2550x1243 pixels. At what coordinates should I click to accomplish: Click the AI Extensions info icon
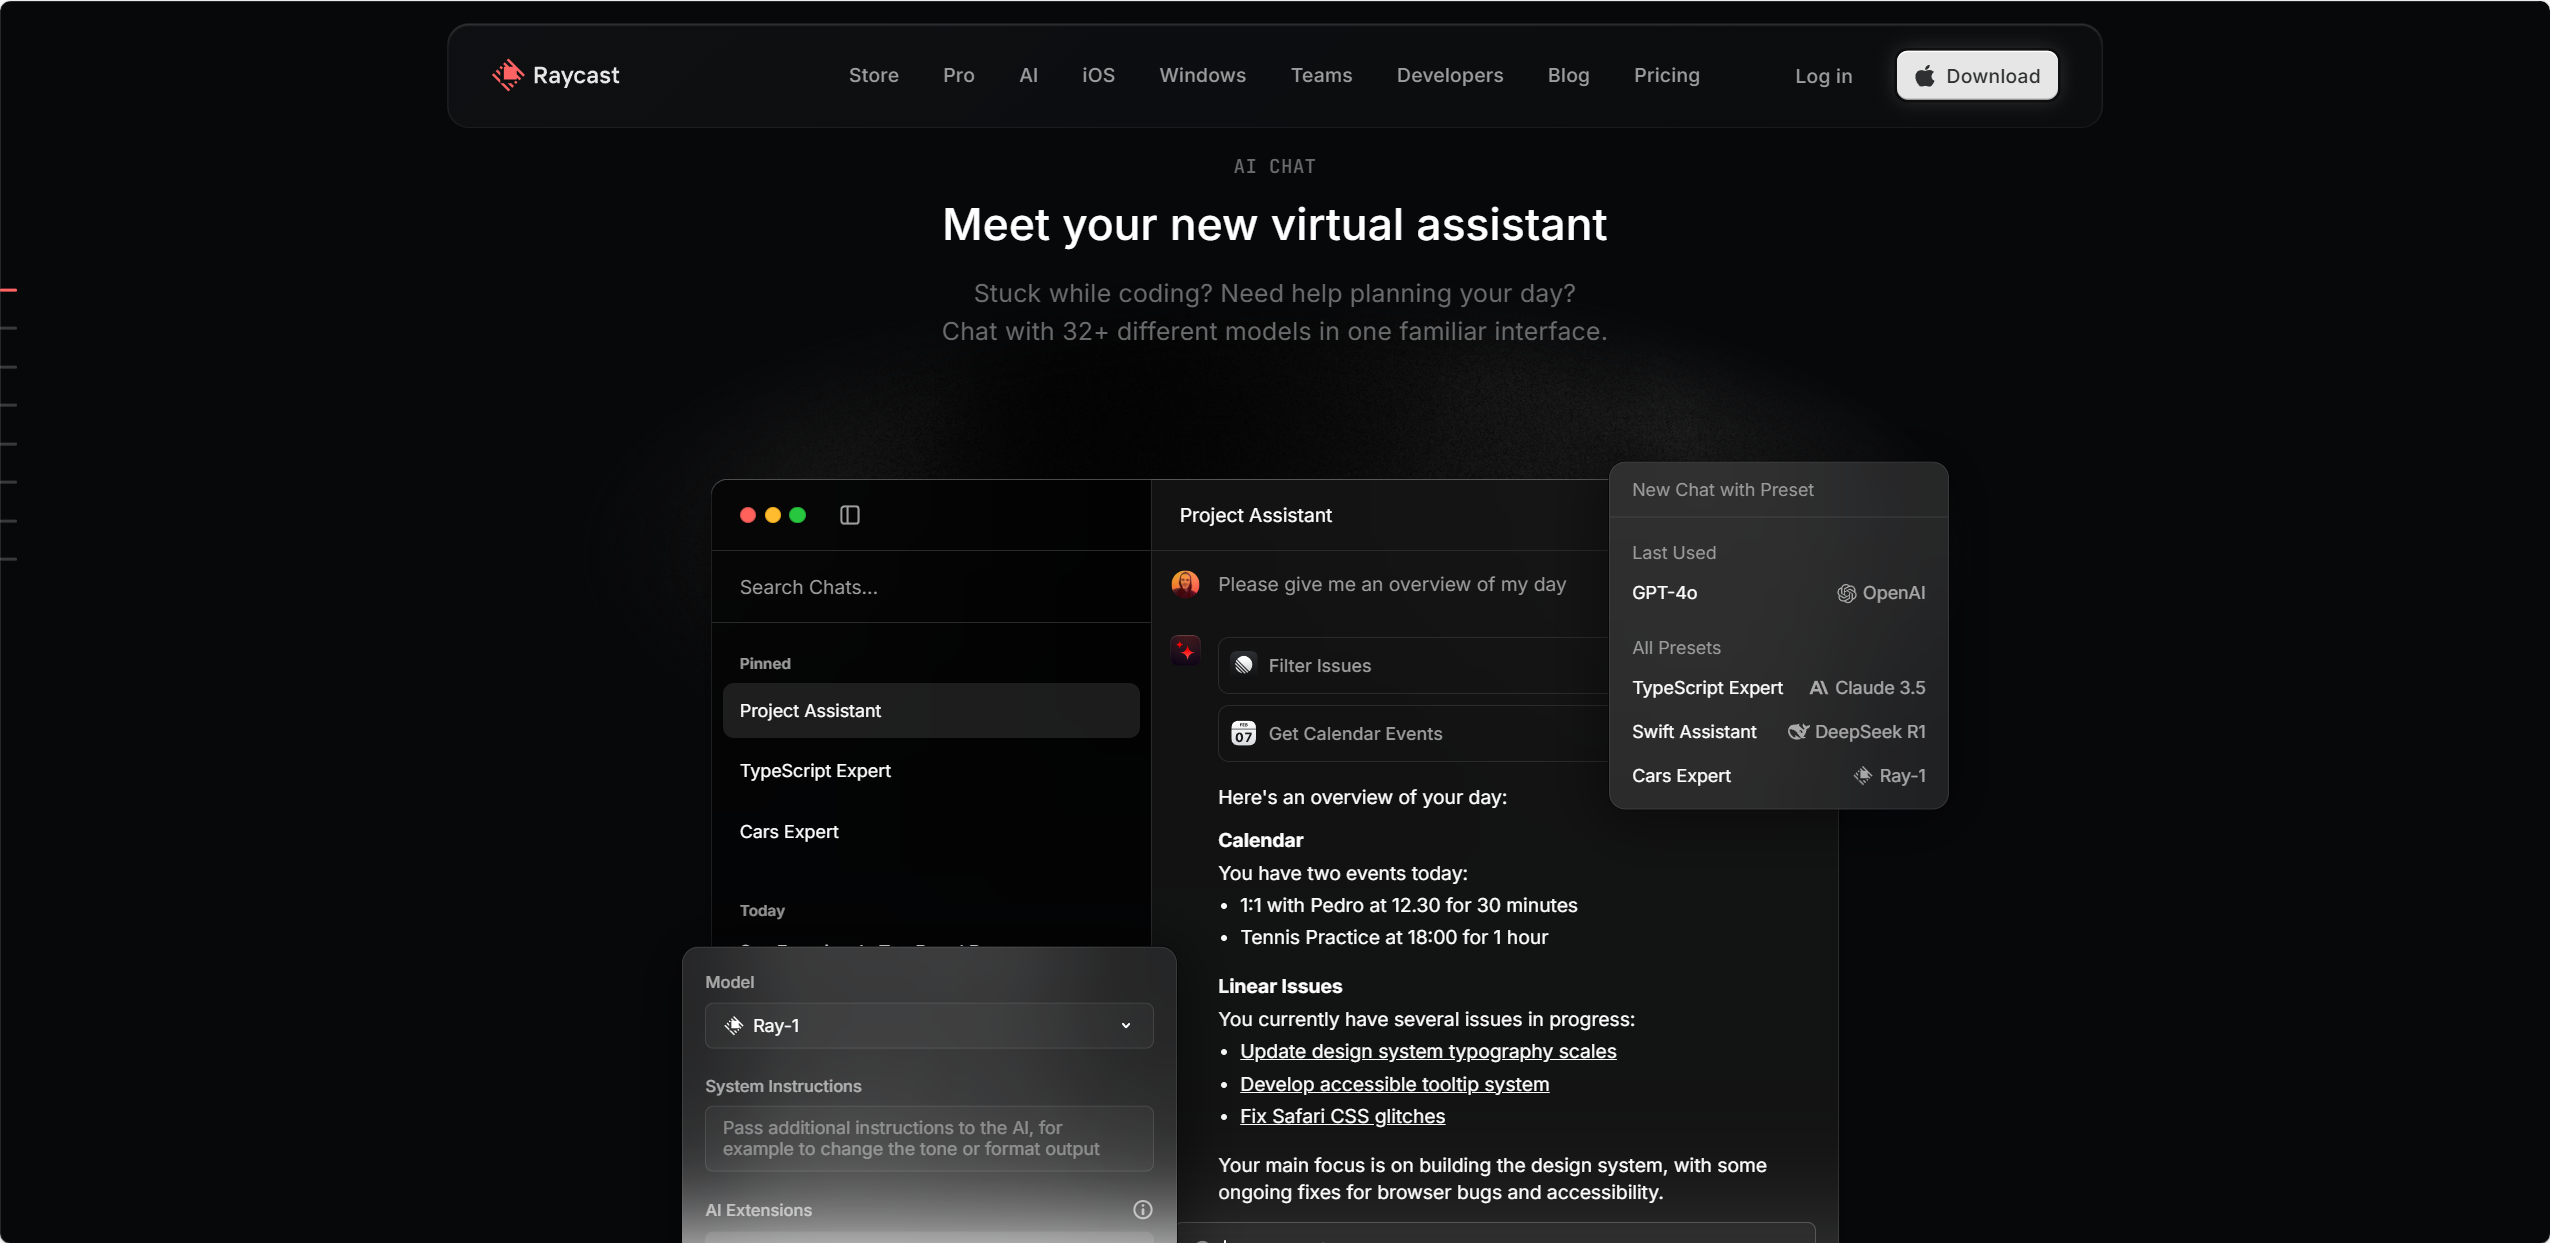1142,1210
